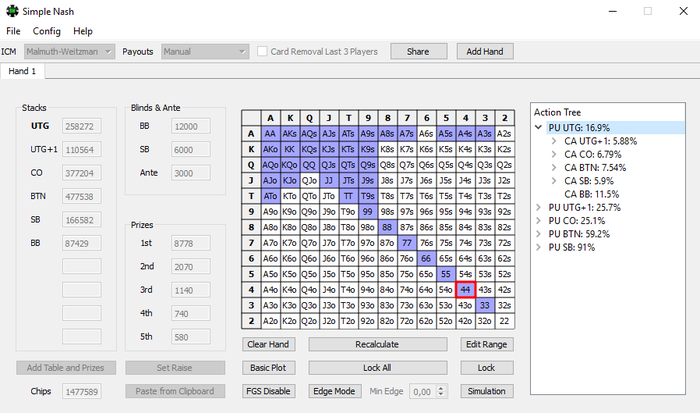700x413 pixels.
Task: Toggle the FGS Disable button
Action: click(x=270, y=391)
